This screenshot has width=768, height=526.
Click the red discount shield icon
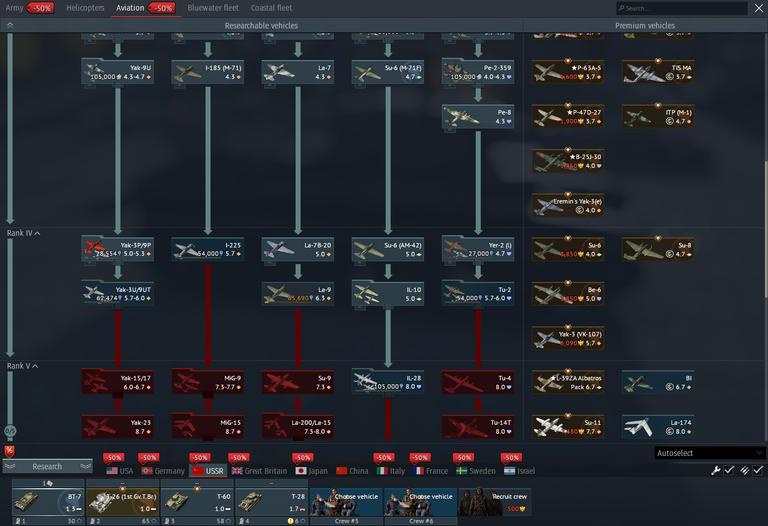click(x=9, y=451)
